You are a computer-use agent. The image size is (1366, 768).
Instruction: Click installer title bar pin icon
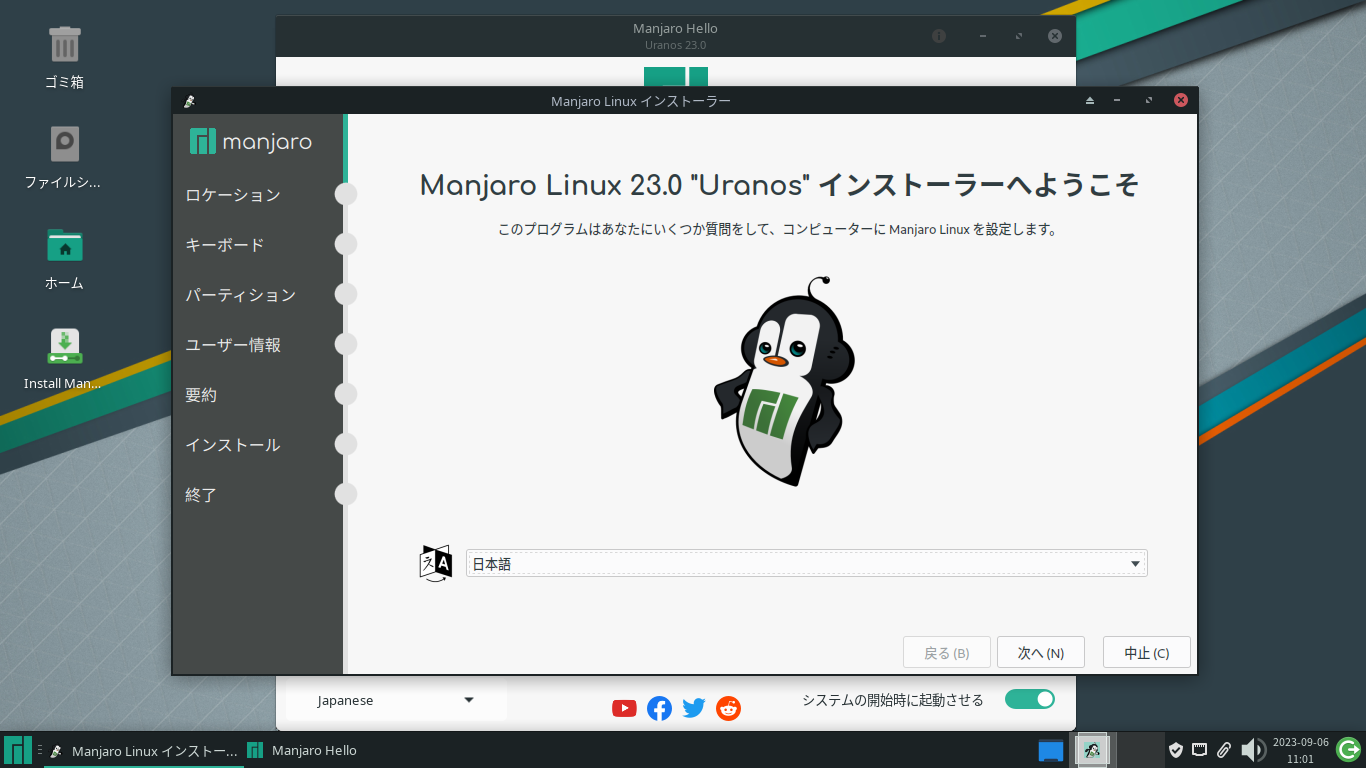pos(189,101)
